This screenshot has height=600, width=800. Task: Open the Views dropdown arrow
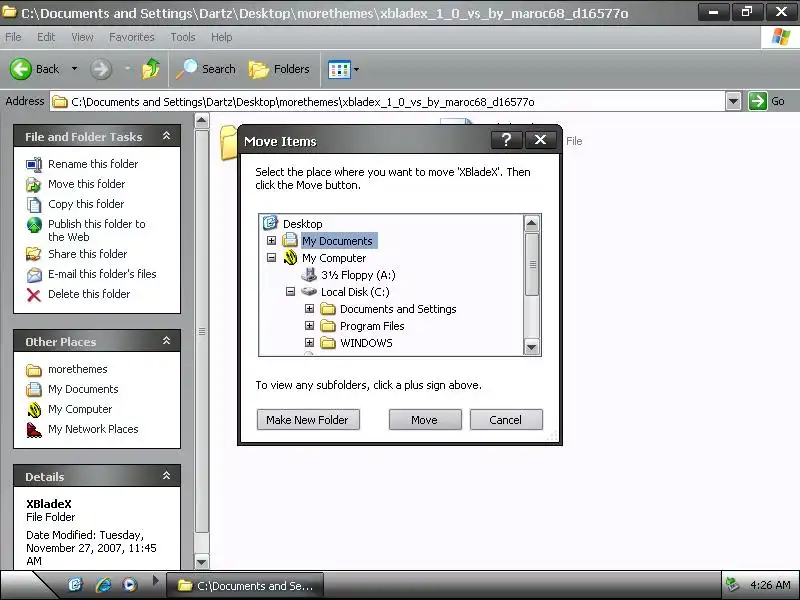pos(357,69)
